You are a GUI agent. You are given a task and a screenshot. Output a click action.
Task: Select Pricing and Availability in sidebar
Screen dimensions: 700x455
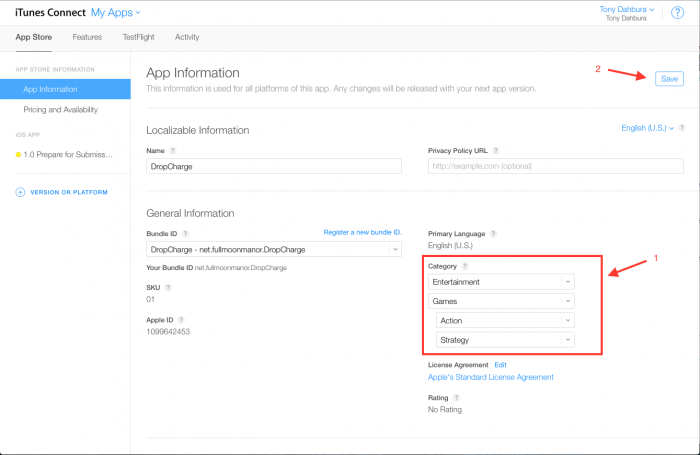click(x=61, y=110)
